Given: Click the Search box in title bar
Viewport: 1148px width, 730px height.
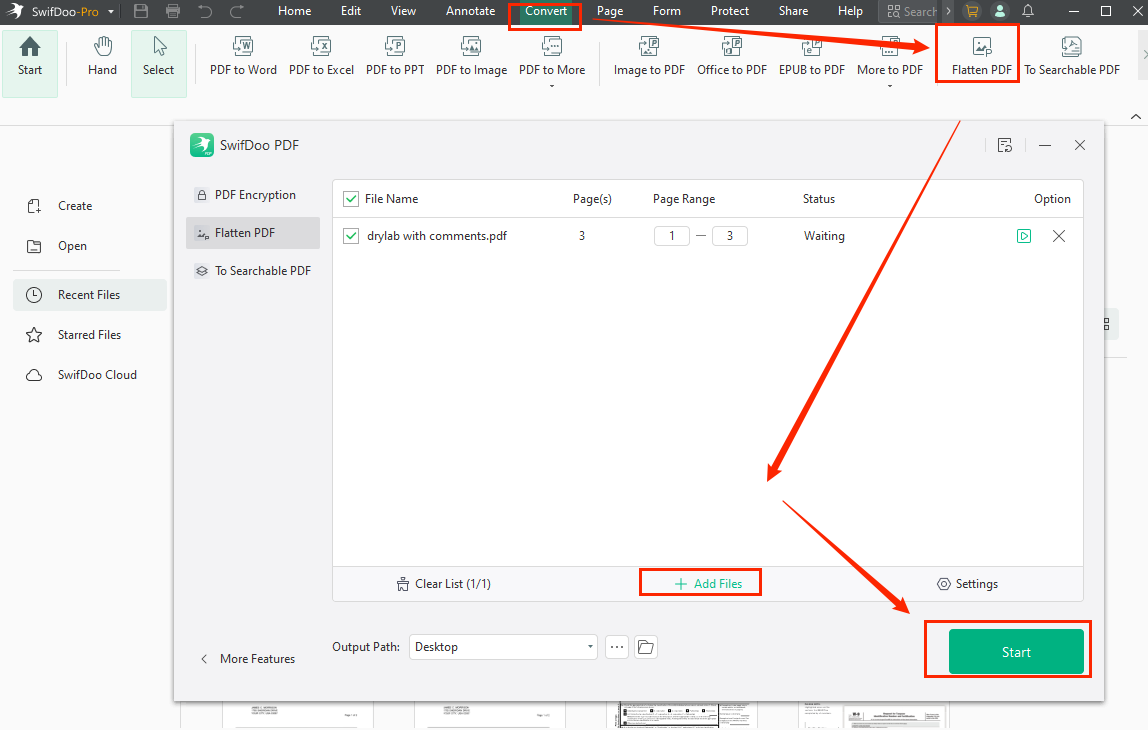Looking at the screenshot, I should click(x=911, y=11).
